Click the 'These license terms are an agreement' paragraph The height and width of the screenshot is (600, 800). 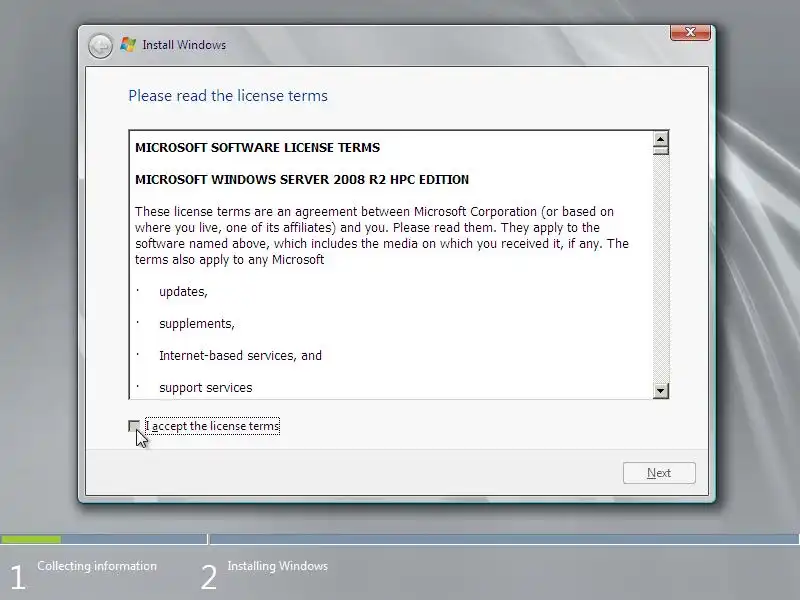coord(382,236)
